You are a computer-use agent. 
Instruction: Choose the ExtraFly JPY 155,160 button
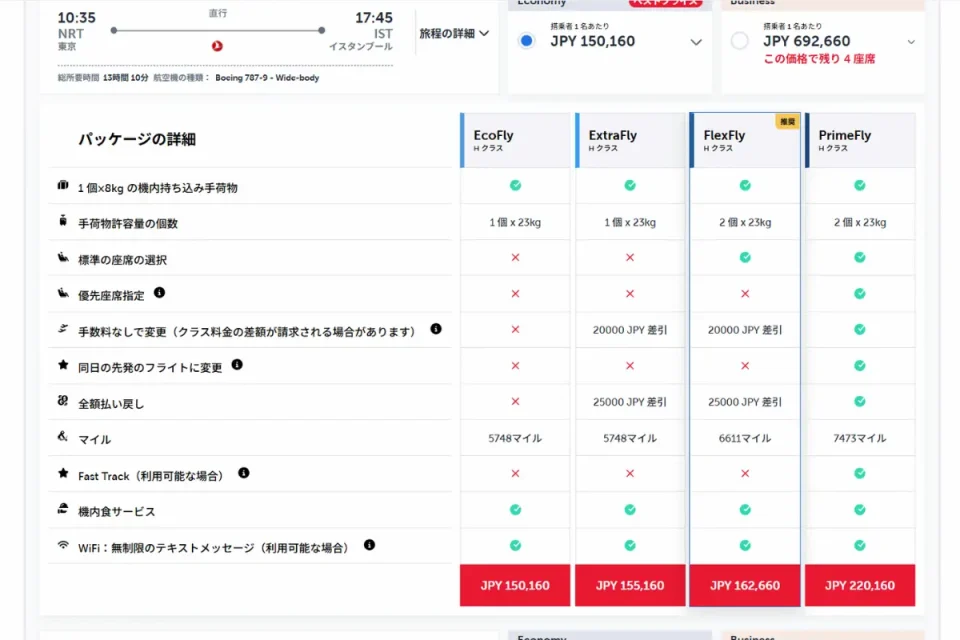[630, 585]
